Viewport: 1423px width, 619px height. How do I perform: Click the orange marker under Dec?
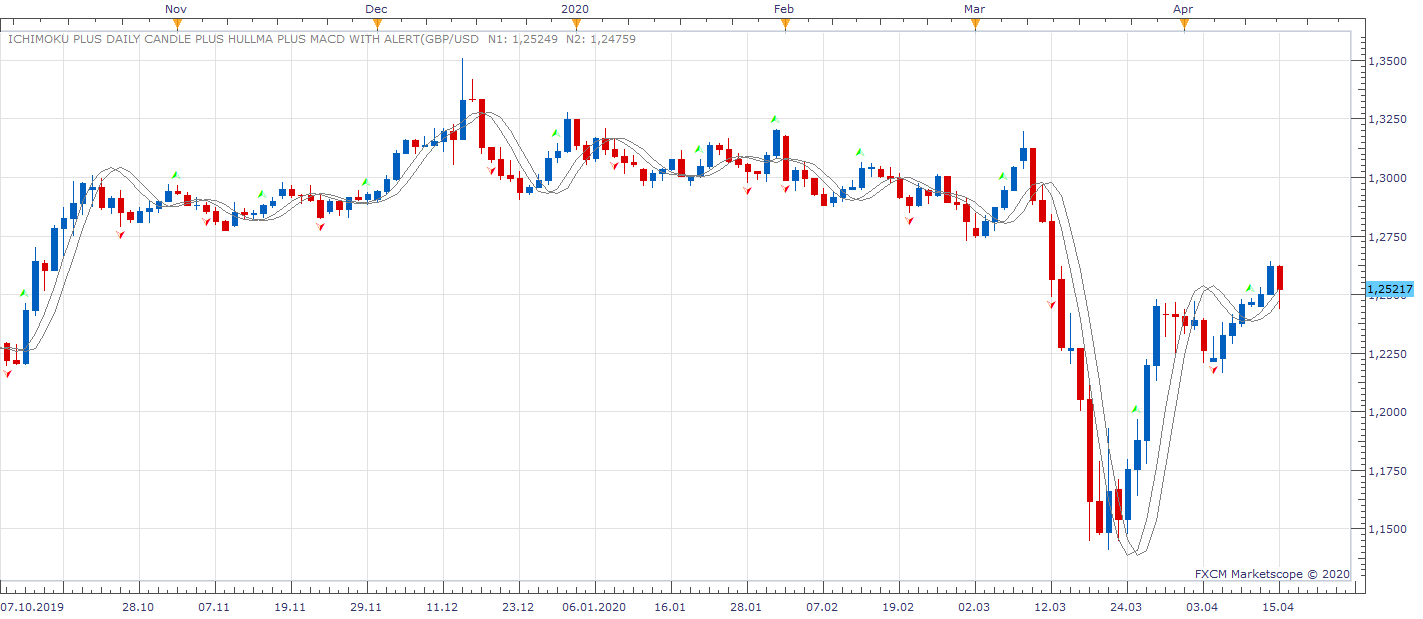[377, 24]
